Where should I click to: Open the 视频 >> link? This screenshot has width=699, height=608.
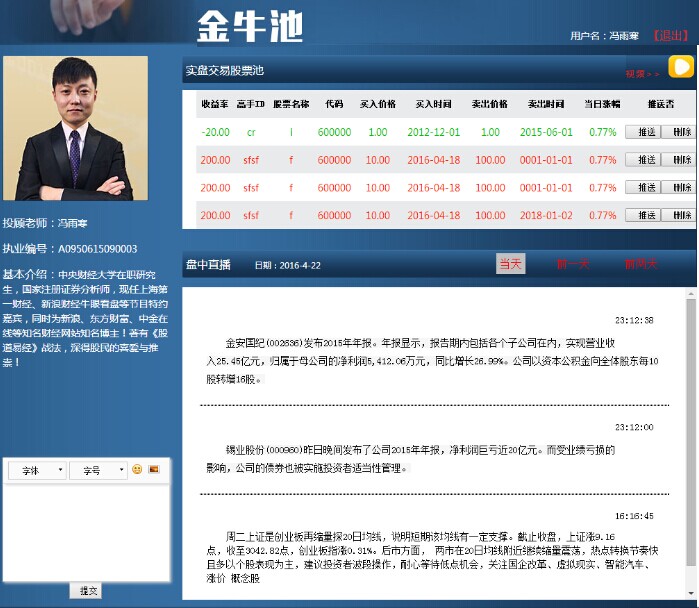(642, 74)
